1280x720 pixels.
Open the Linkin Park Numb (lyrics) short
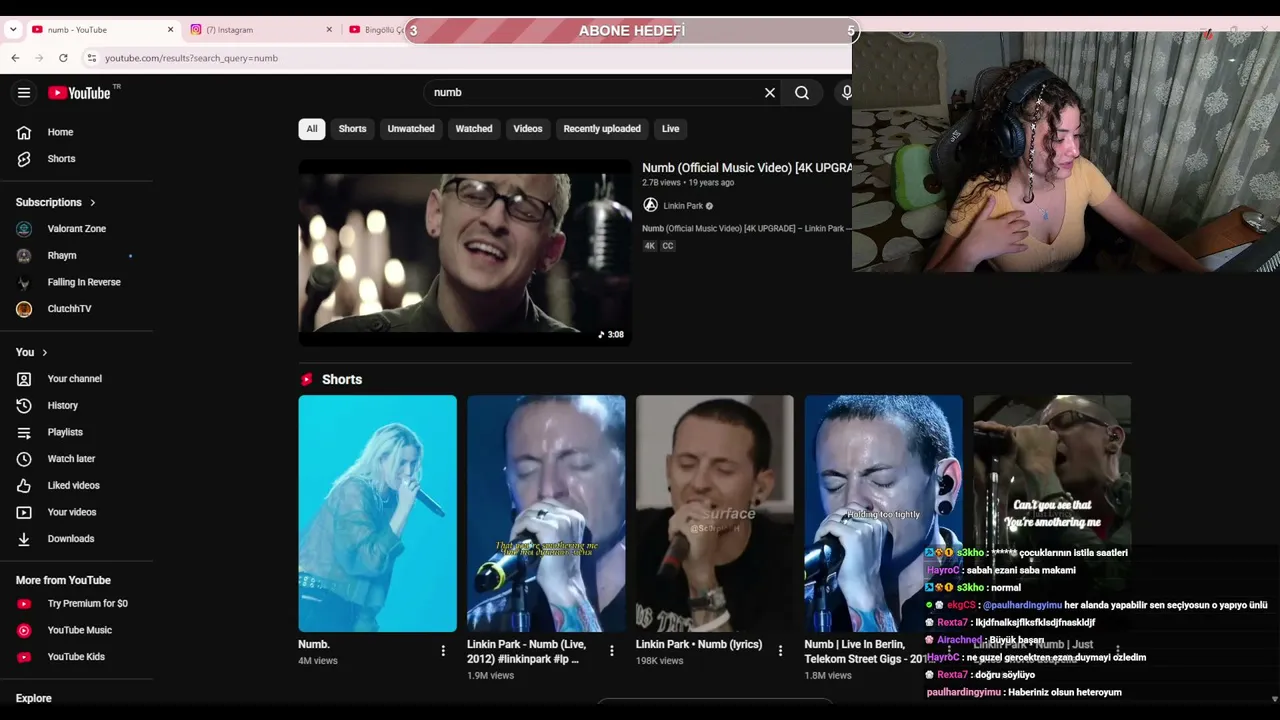(x=715, y=513)
